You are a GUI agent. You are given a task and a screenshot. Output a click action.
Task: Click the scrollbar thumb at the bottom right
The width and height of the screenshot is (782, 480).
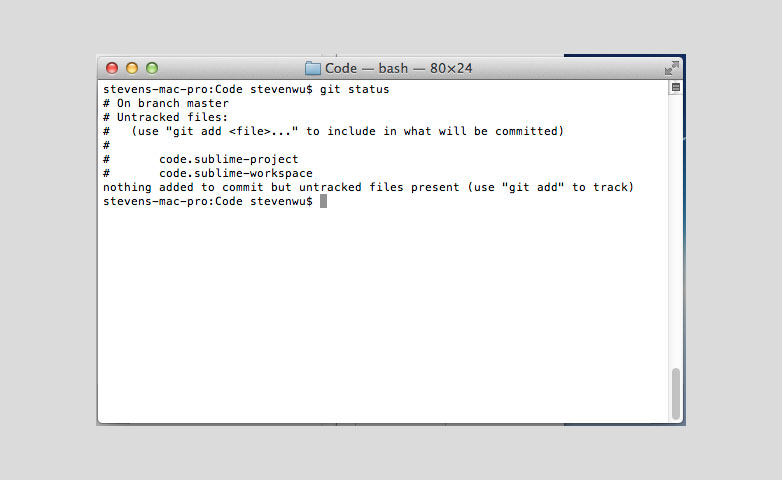(675, 394)
